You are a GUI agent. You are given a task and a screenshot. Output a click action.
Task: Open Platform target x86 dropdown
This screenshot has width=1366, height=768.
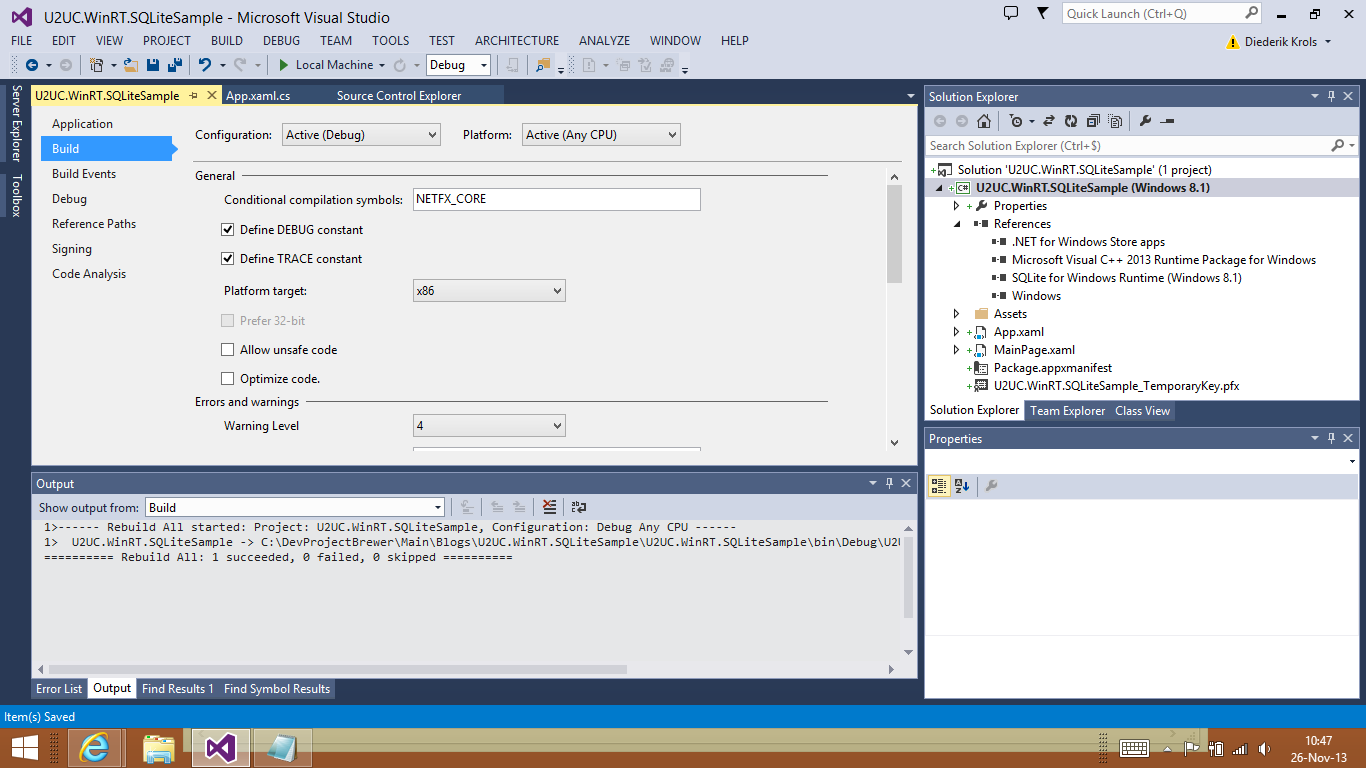pyautogui.click(x=489, y=291)
